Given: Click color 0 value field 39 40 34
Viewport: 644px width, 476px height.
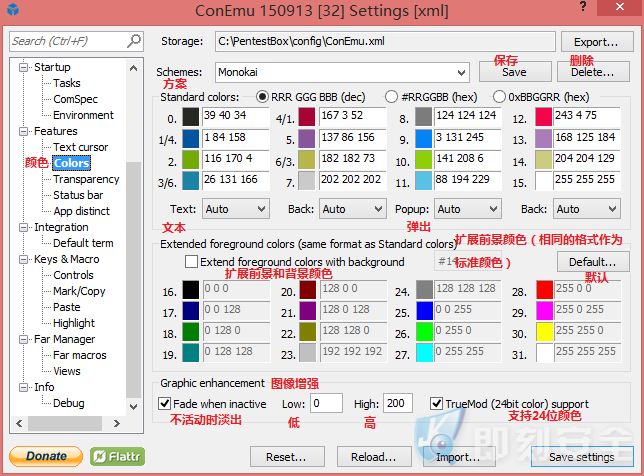Looking at the screenshot, I should point(236,117).
